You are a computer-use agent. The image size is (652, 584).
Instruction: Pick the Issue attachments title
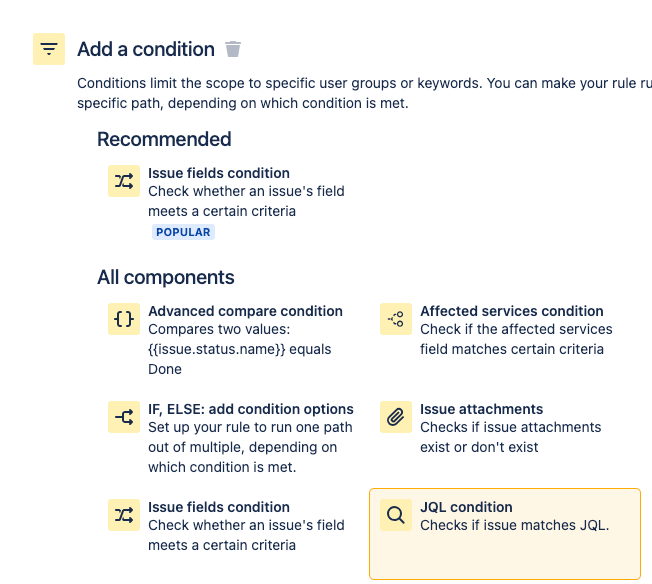pos(482,409)
